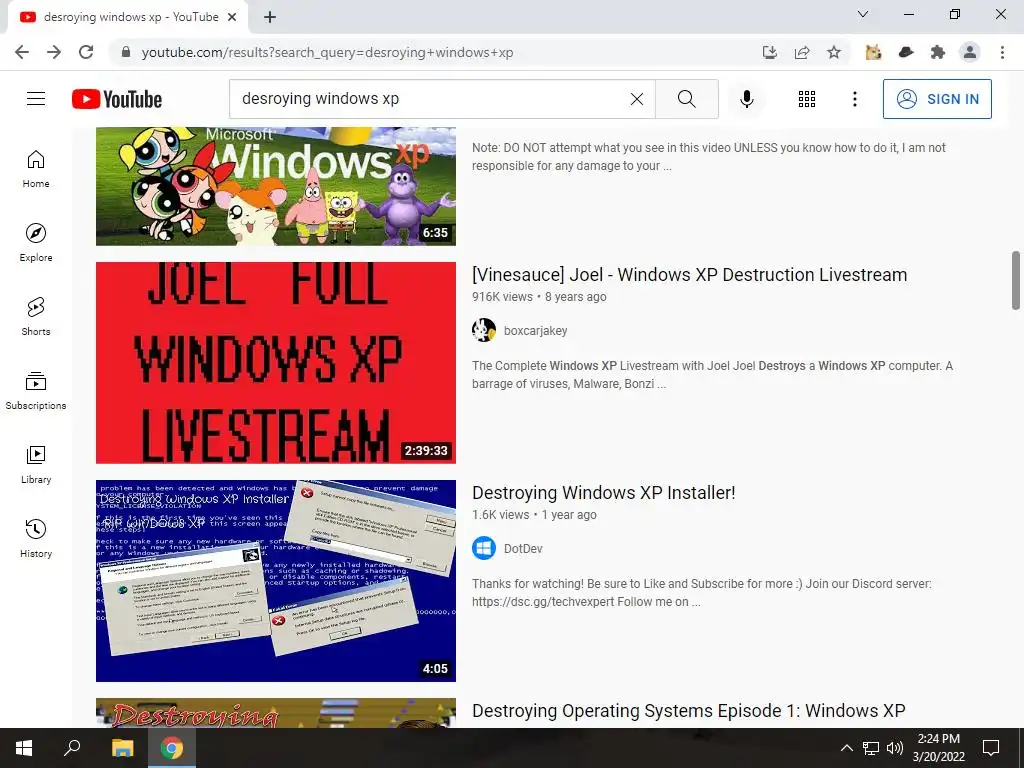Open the YouTube apps grid
This screenshot has height=768, width=1024.
point(807,99)
